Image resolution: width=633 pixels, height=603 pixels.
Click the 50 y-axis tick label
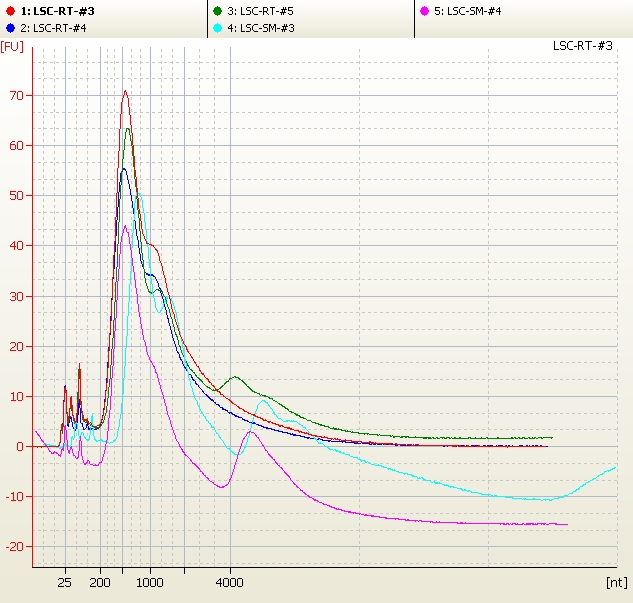(17, 196)
